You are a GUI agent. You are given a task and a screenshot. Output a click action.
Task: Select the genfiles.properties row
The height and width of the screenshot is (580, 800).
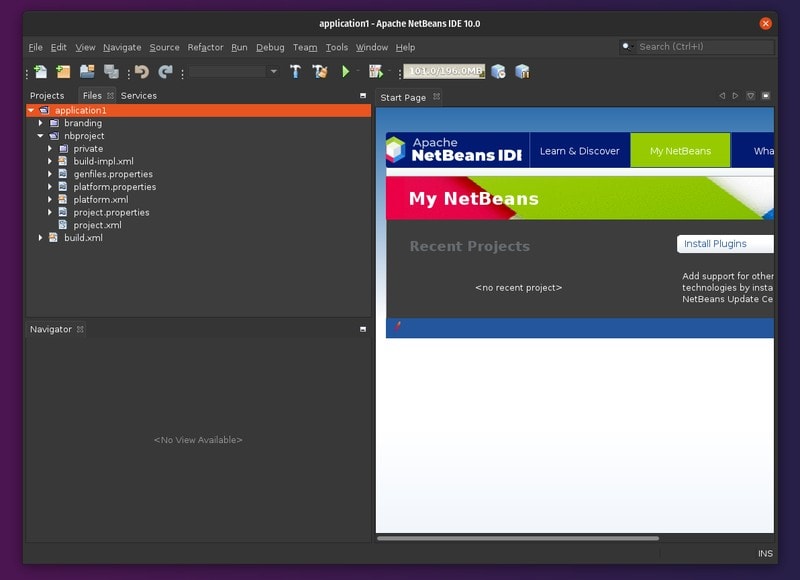click(198, 174)
